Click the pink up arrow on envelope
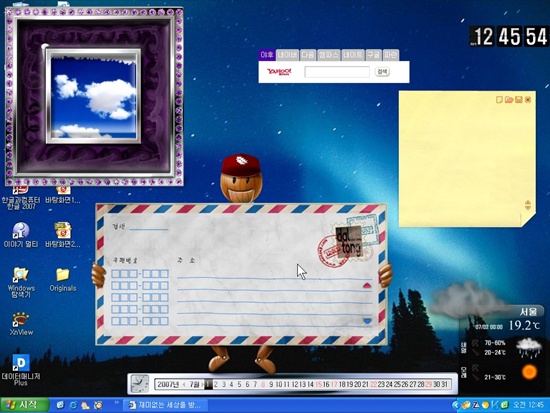 point(367,286)
